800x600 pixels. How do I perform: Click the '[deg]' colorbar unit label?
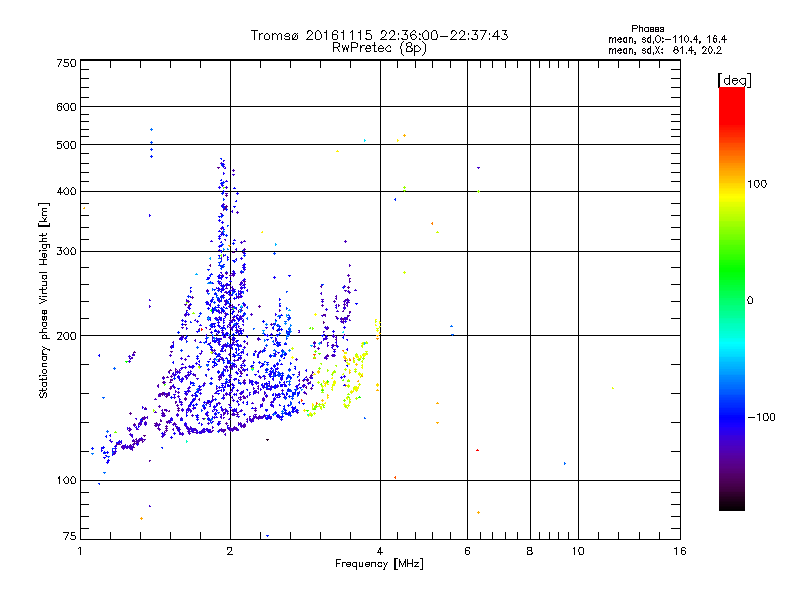point(734,80)
